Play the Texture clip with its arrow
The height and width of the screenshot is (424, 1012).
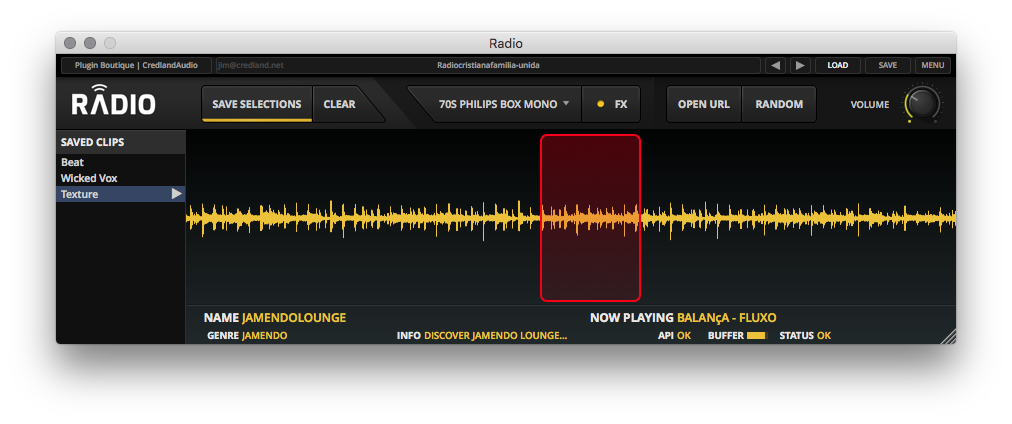pyautogui.click(x=176, y=194)
